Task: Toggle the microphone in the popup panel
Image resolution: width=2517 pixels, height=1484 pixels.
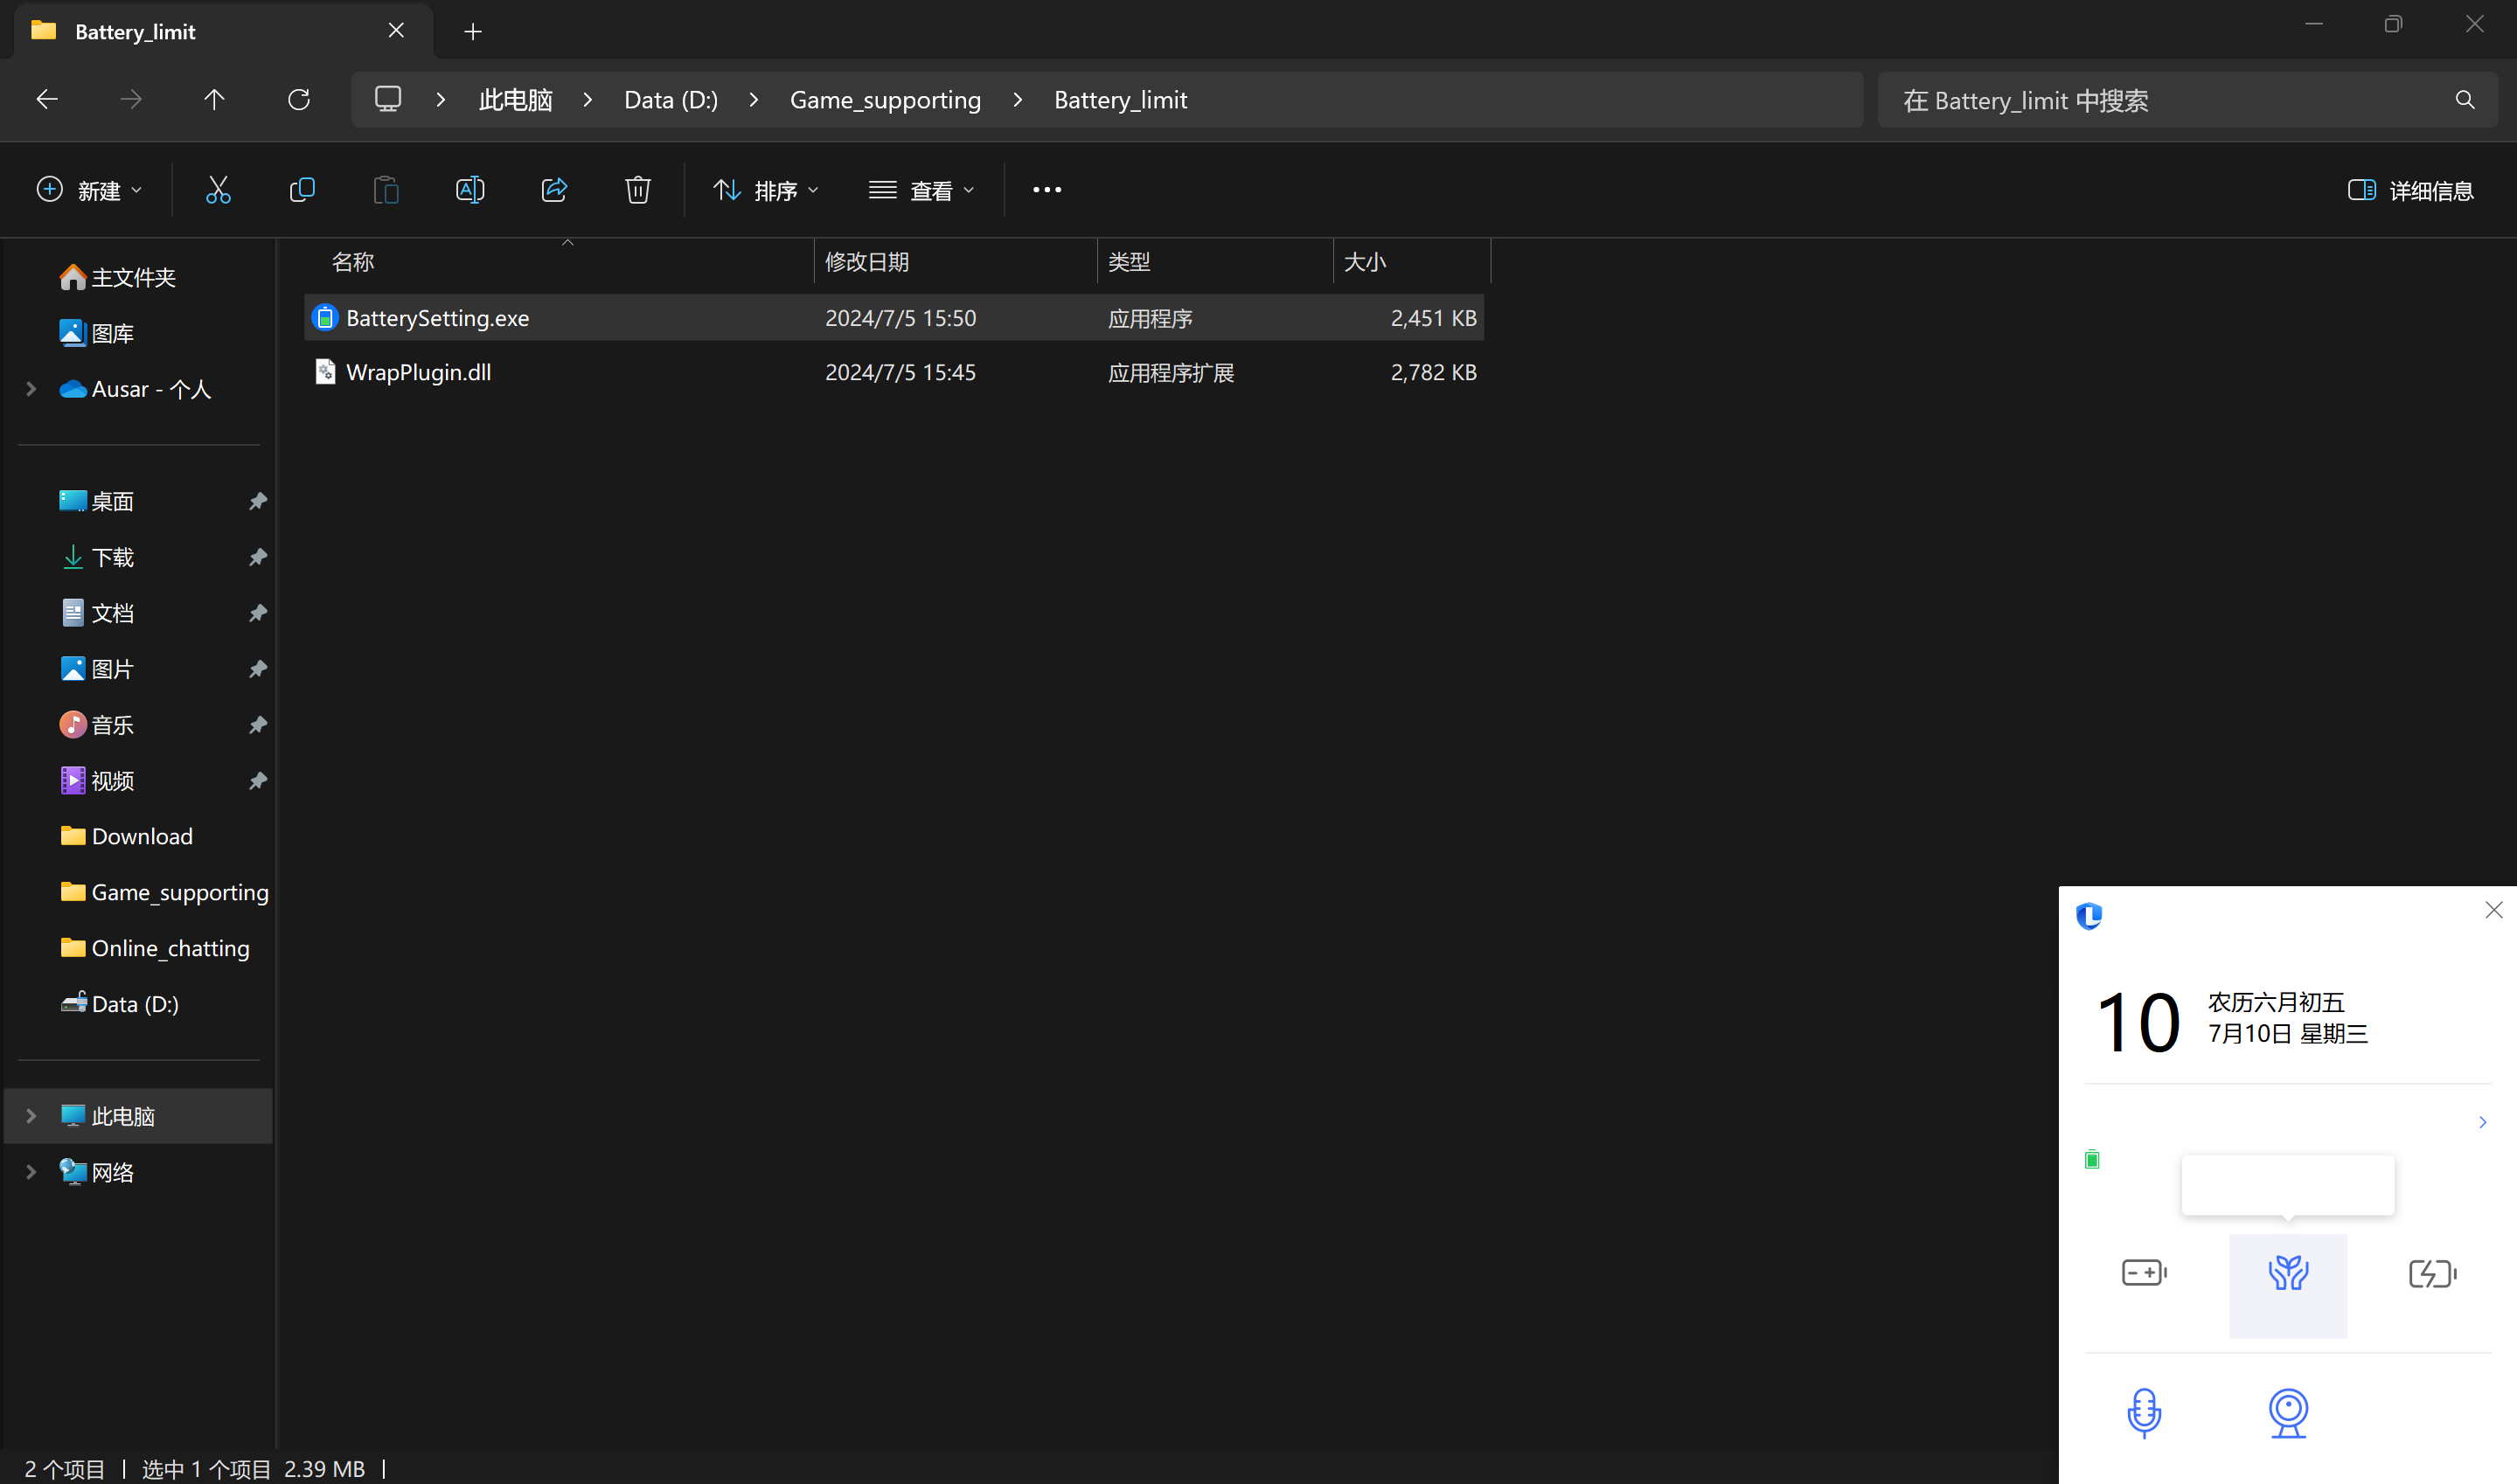Action: click(x=2143, y=1412)
